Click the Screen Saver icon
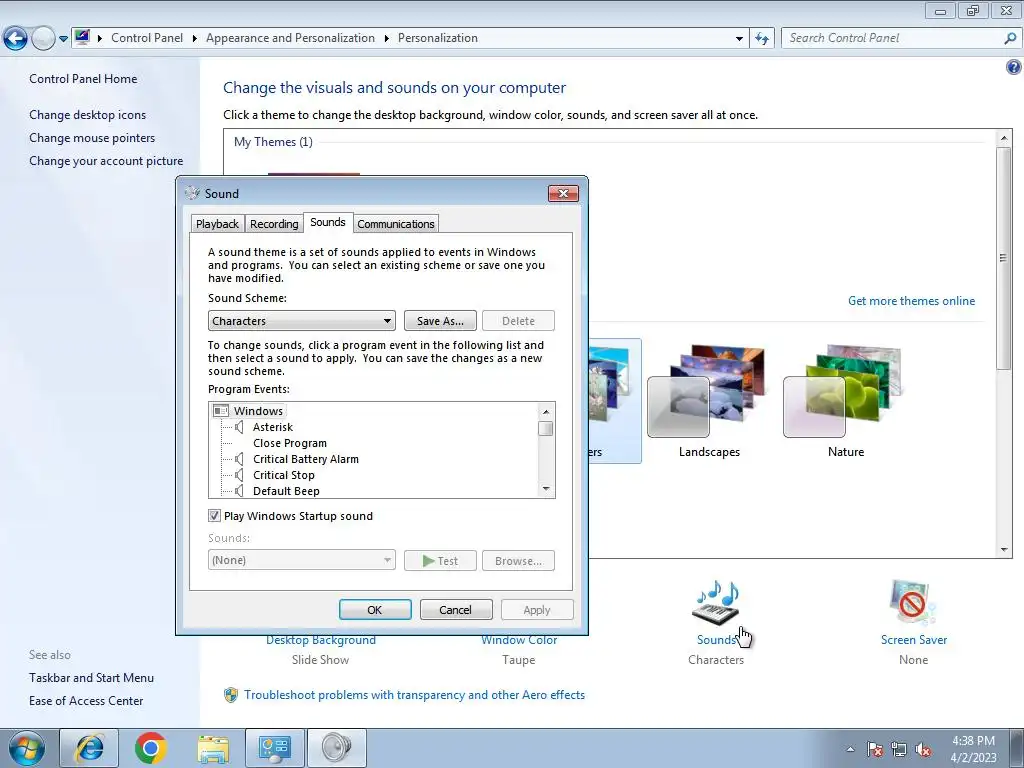The height and width of the screenshot is (768, 1024). coord(913,602)
